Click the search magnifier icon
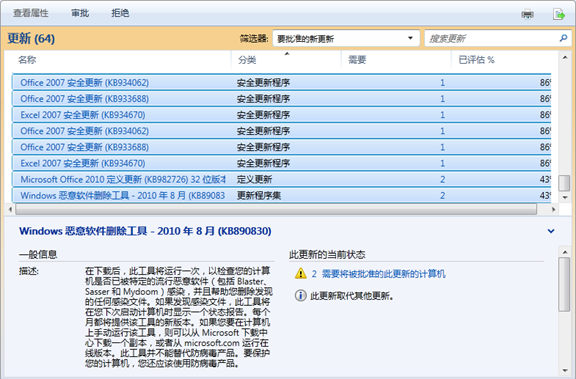The width and height of the screenshot is (576, 379). pyautogui.click(x=563, y=38)
